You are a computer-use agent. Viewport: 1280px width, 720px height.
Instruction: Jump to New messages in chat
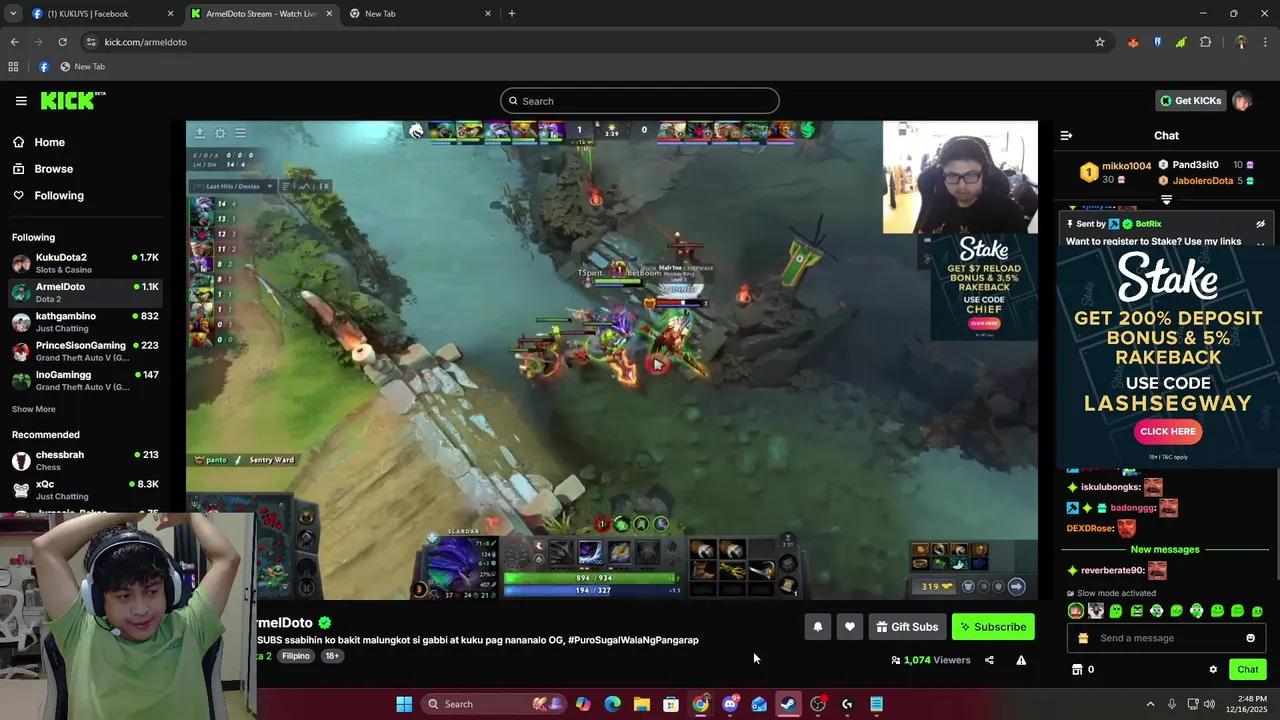(x=1165, y=549)
